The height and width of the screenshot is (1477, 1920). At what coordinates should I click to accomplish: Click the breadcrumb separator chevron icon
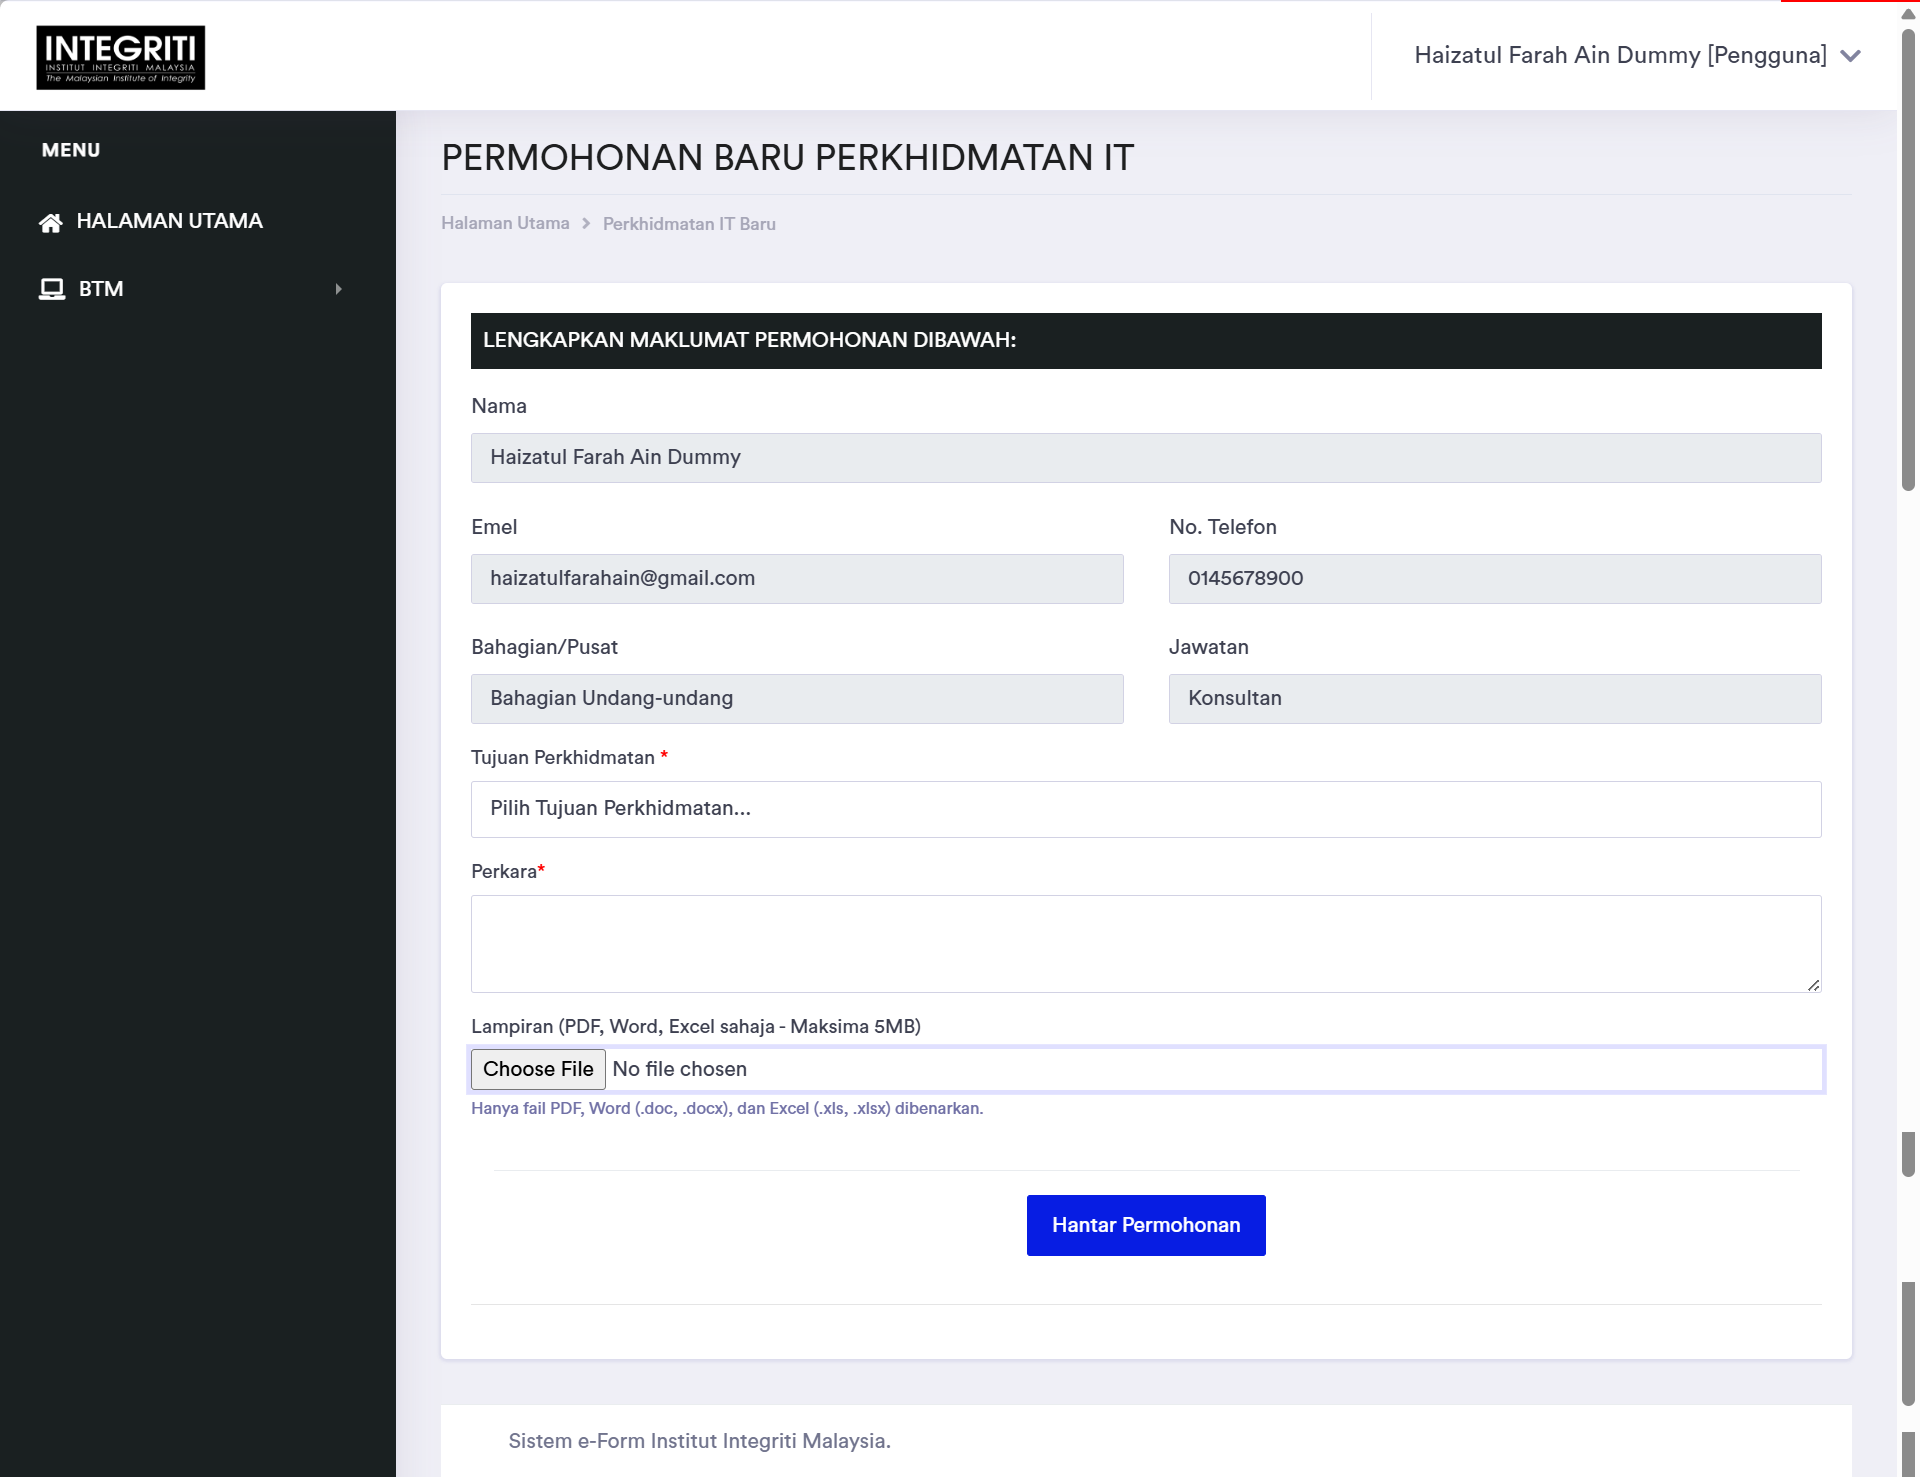(586, 224)
